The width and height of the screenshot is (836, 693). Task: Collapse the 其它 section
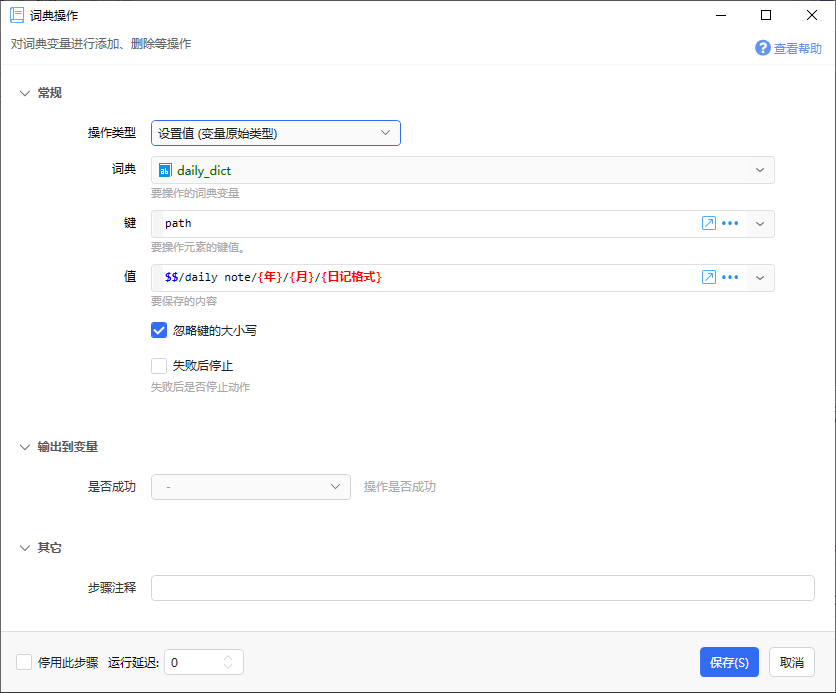pyautogui.click(x=25, y=548)
